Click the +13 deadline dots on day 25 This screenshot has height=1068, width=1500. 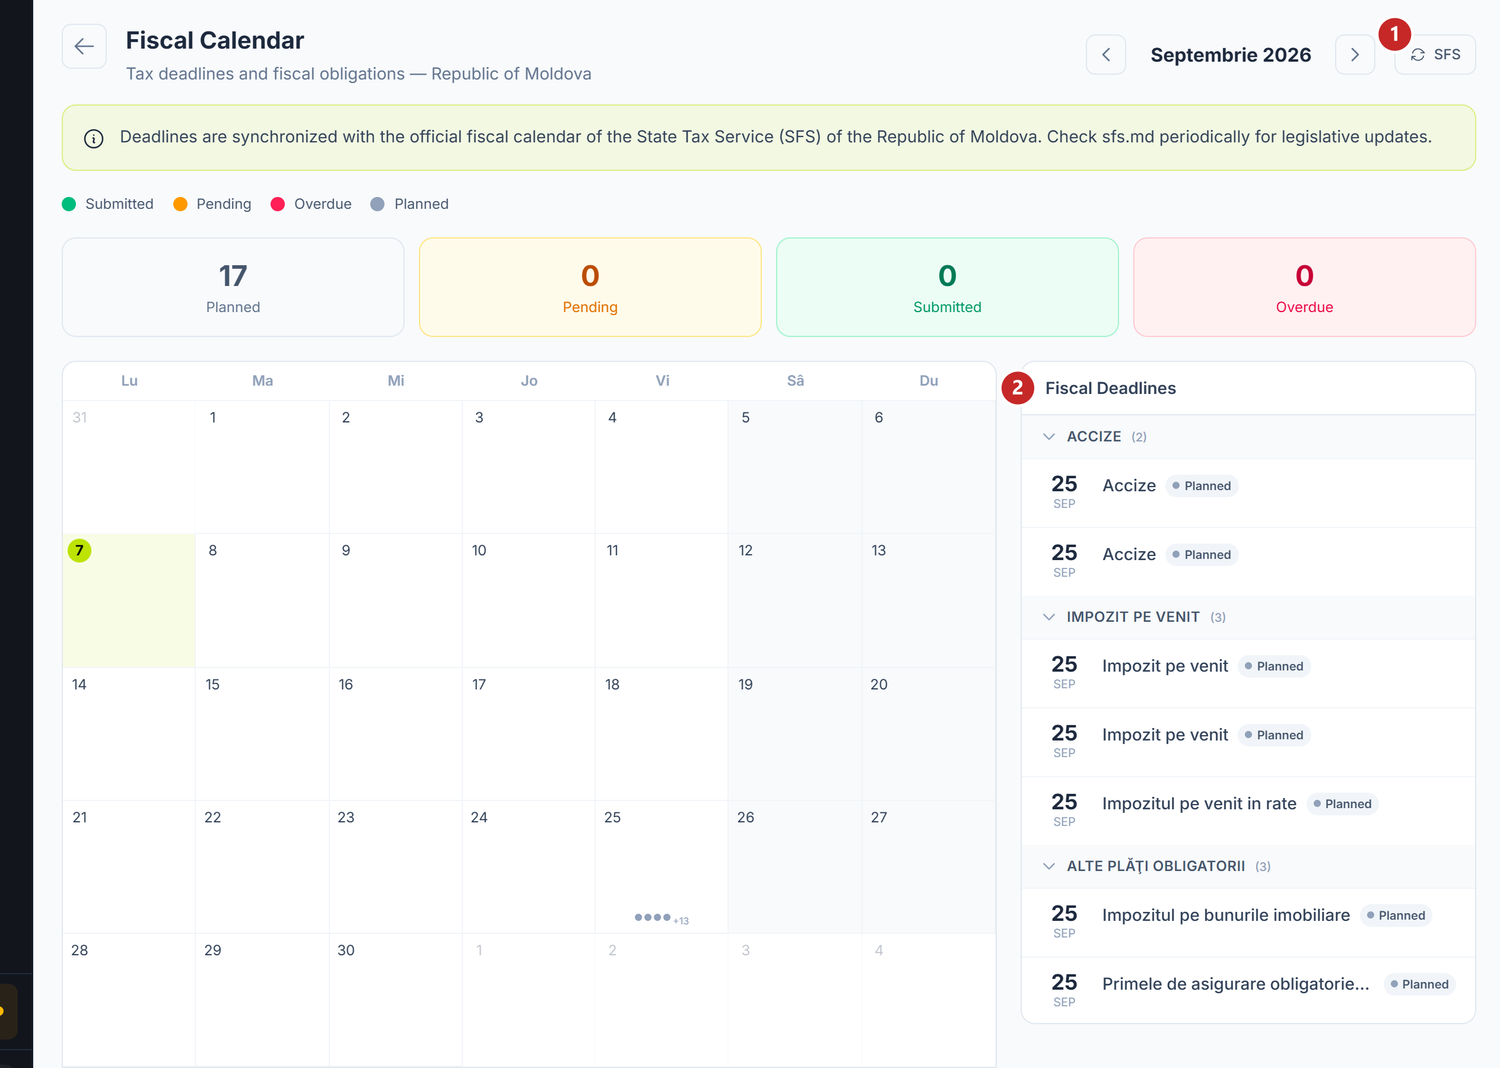[x=661, y=918]
